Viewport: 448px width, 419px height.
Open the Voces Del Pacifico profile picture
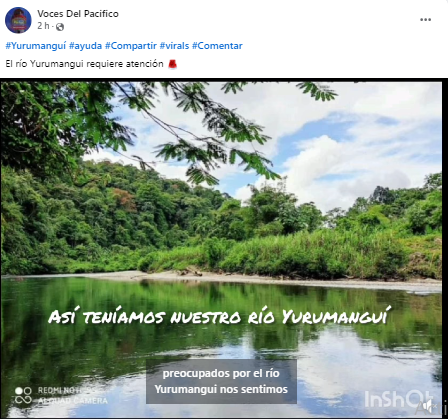[18, 20]
